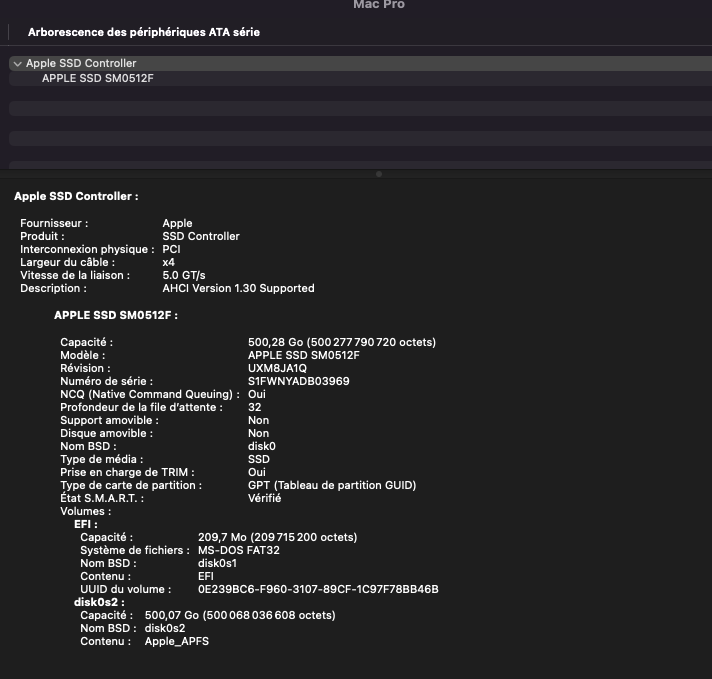Click the volume UUID '0E239BC6-F960-3107-89CF-1C97F78BB46B'
This screenshot has height=679, width=712.
pyautogui.click(x=318, y=590)
